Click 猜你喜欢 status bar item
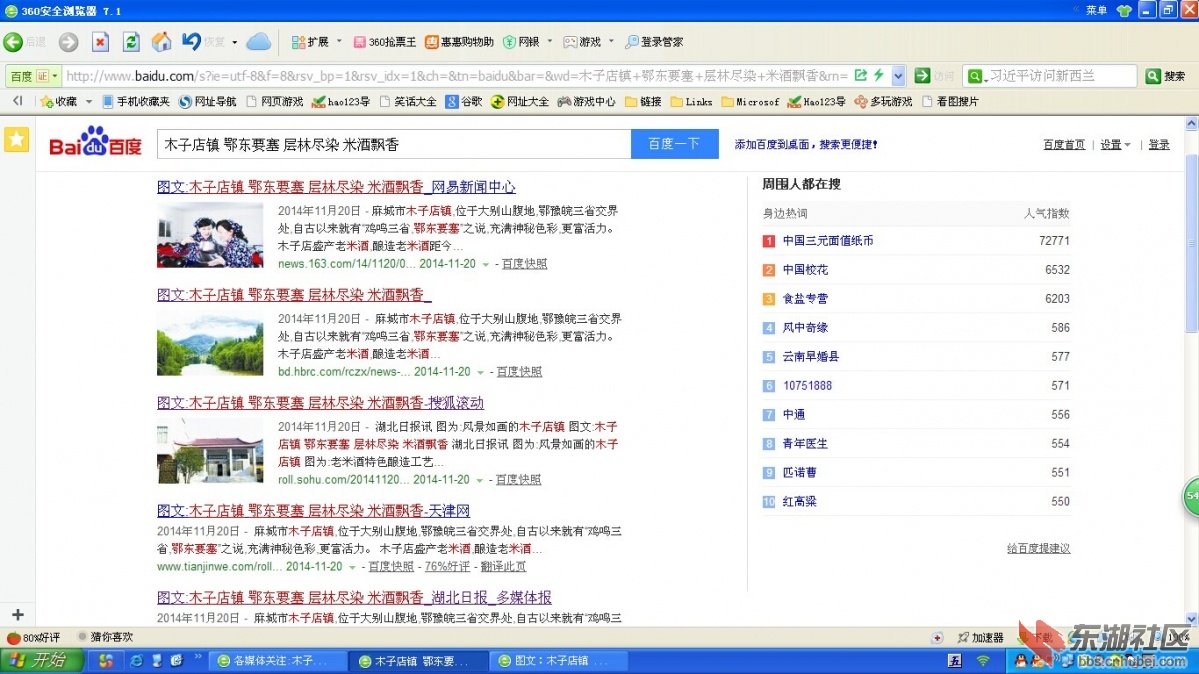The width and height of the screenshot is (1199, 674). click(106, 637)
